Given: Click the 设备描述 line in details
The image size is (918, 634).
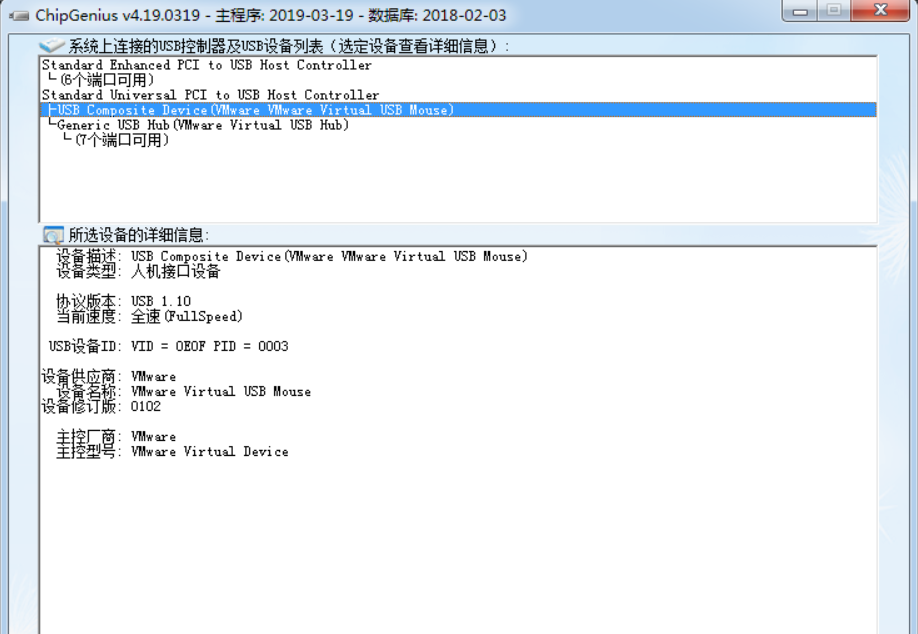Looking at the screenshot, I should click(292, 256).
